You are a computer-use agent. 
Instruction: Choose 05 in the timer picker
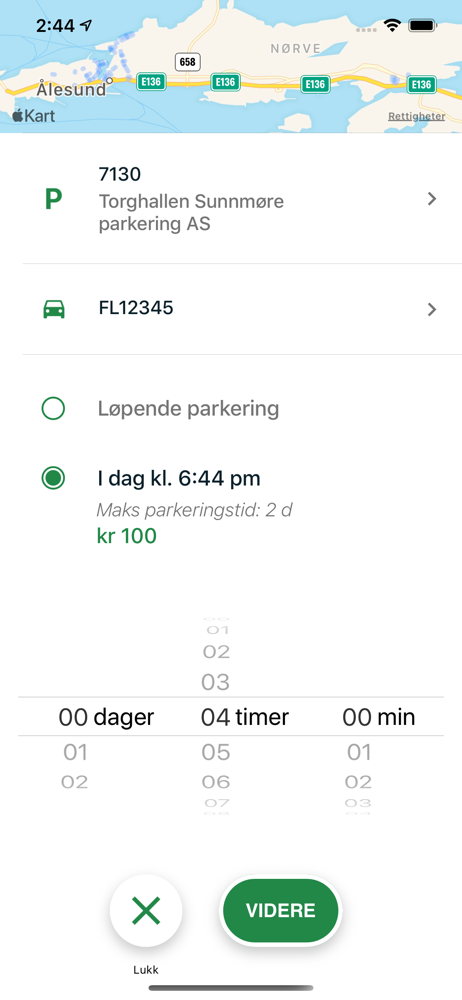[216, 753]
